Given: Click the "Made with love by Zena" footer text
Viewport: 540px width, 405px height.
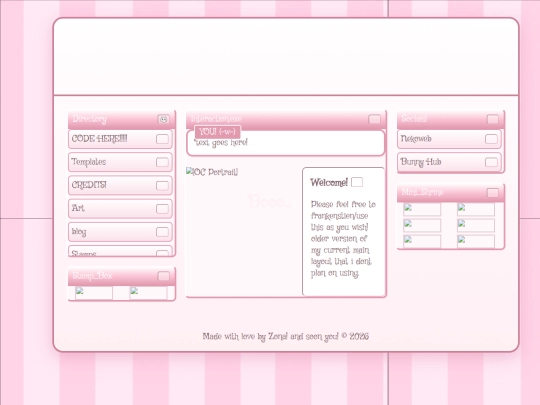Looking at the screenshot, I should [245, 336].
